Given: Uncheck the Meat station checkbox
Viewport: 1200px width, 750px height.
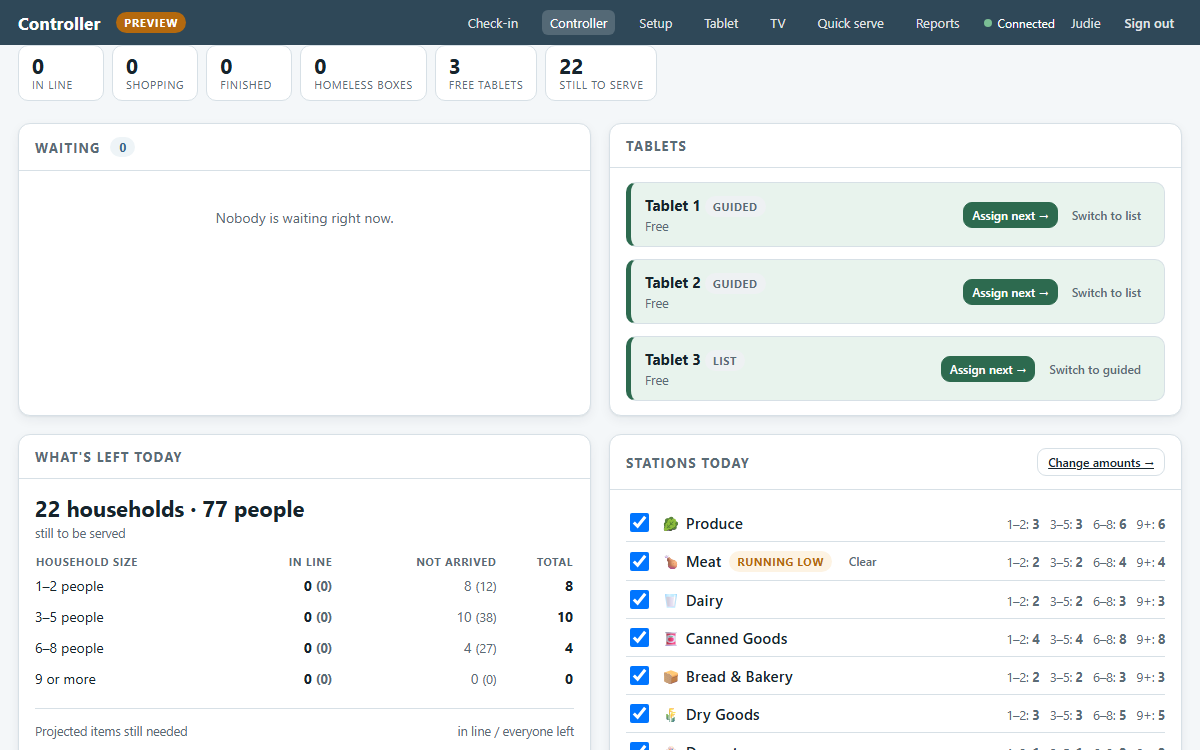Looking at the screenshot, I should click(x=640, y=561).
